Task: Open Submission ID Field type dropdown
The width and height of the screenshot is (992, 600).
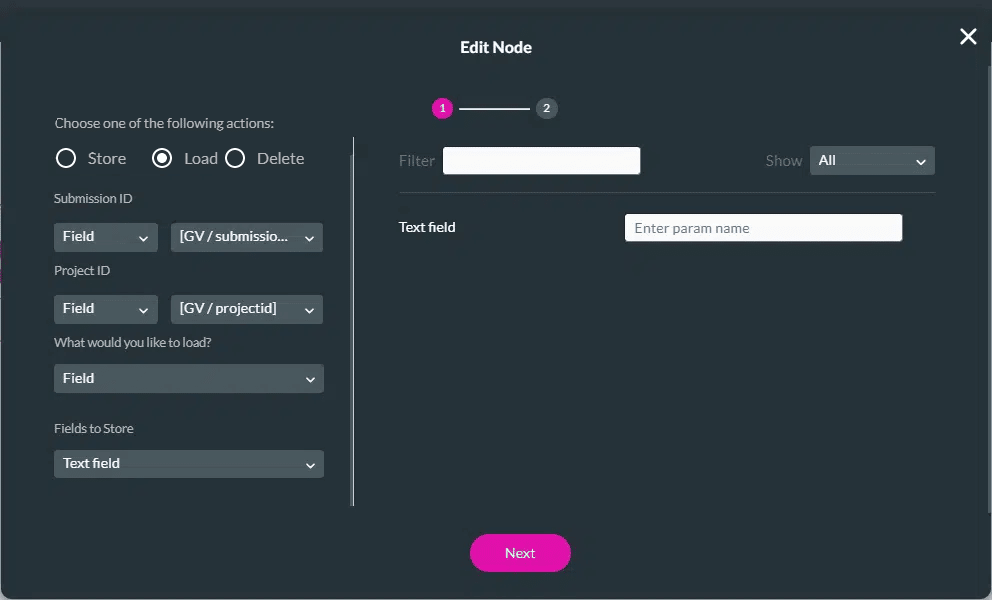Action: click(x=105, y=237)
